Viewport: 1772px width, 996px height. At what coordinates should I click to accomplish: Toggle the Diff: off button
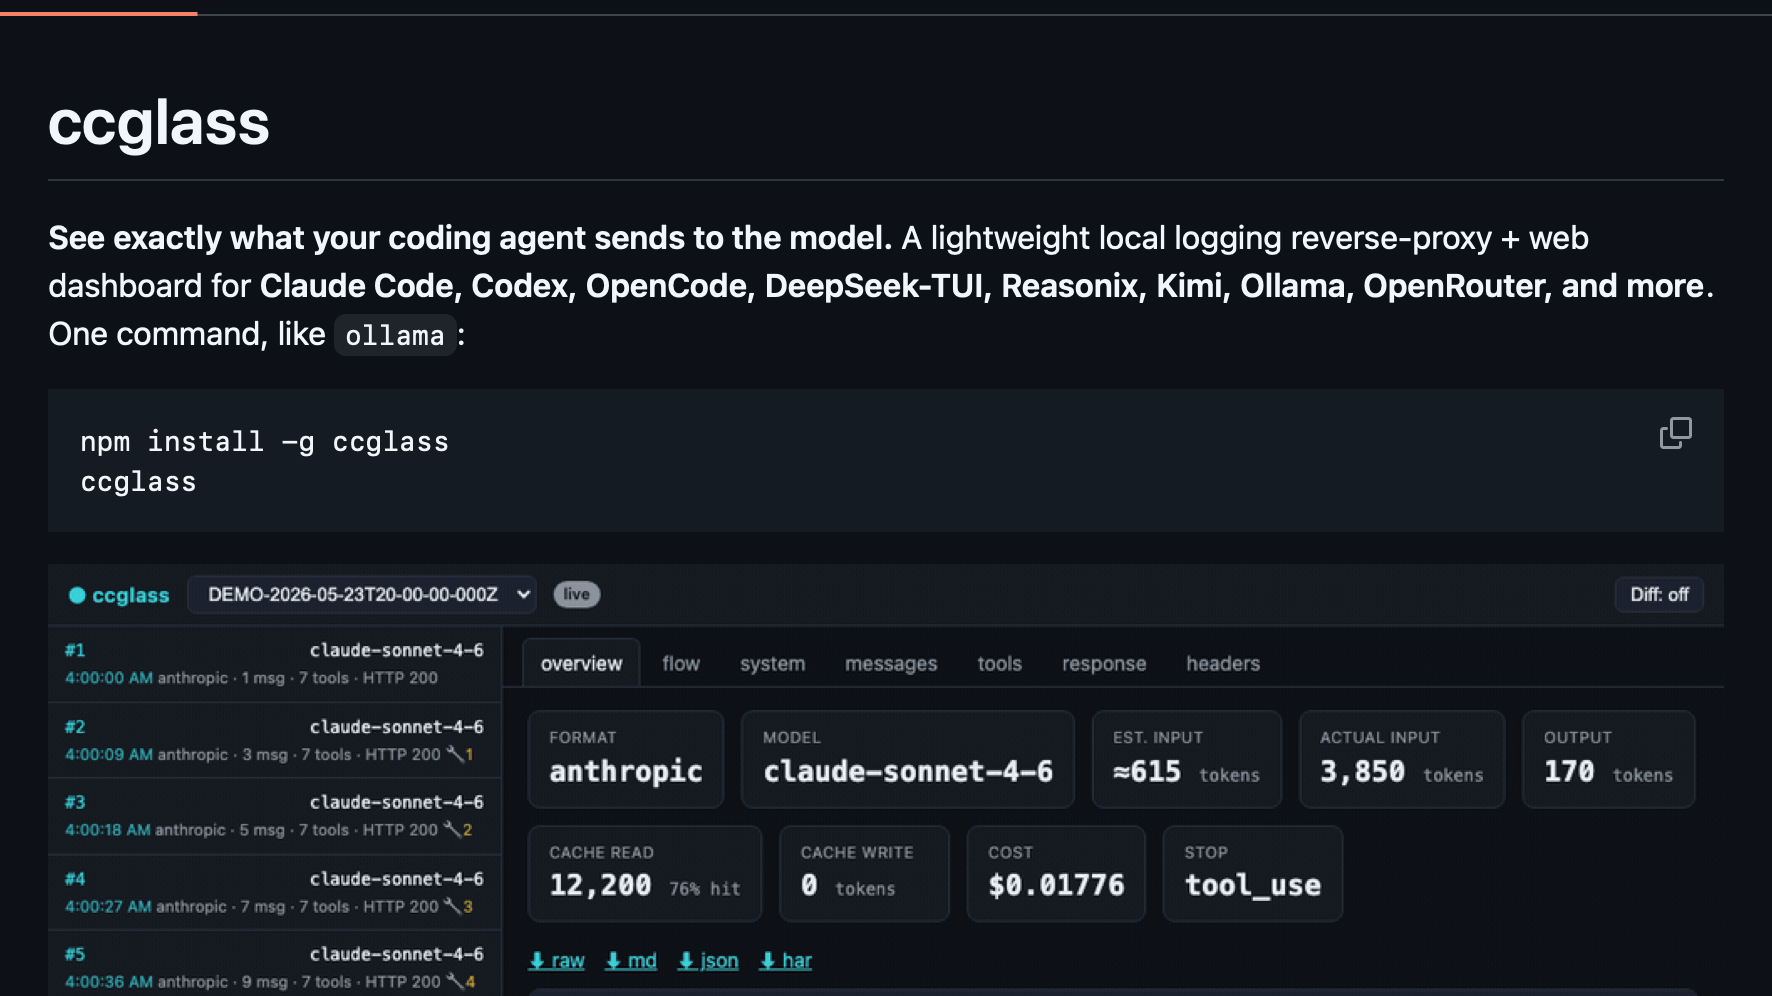coord(1659,594)
